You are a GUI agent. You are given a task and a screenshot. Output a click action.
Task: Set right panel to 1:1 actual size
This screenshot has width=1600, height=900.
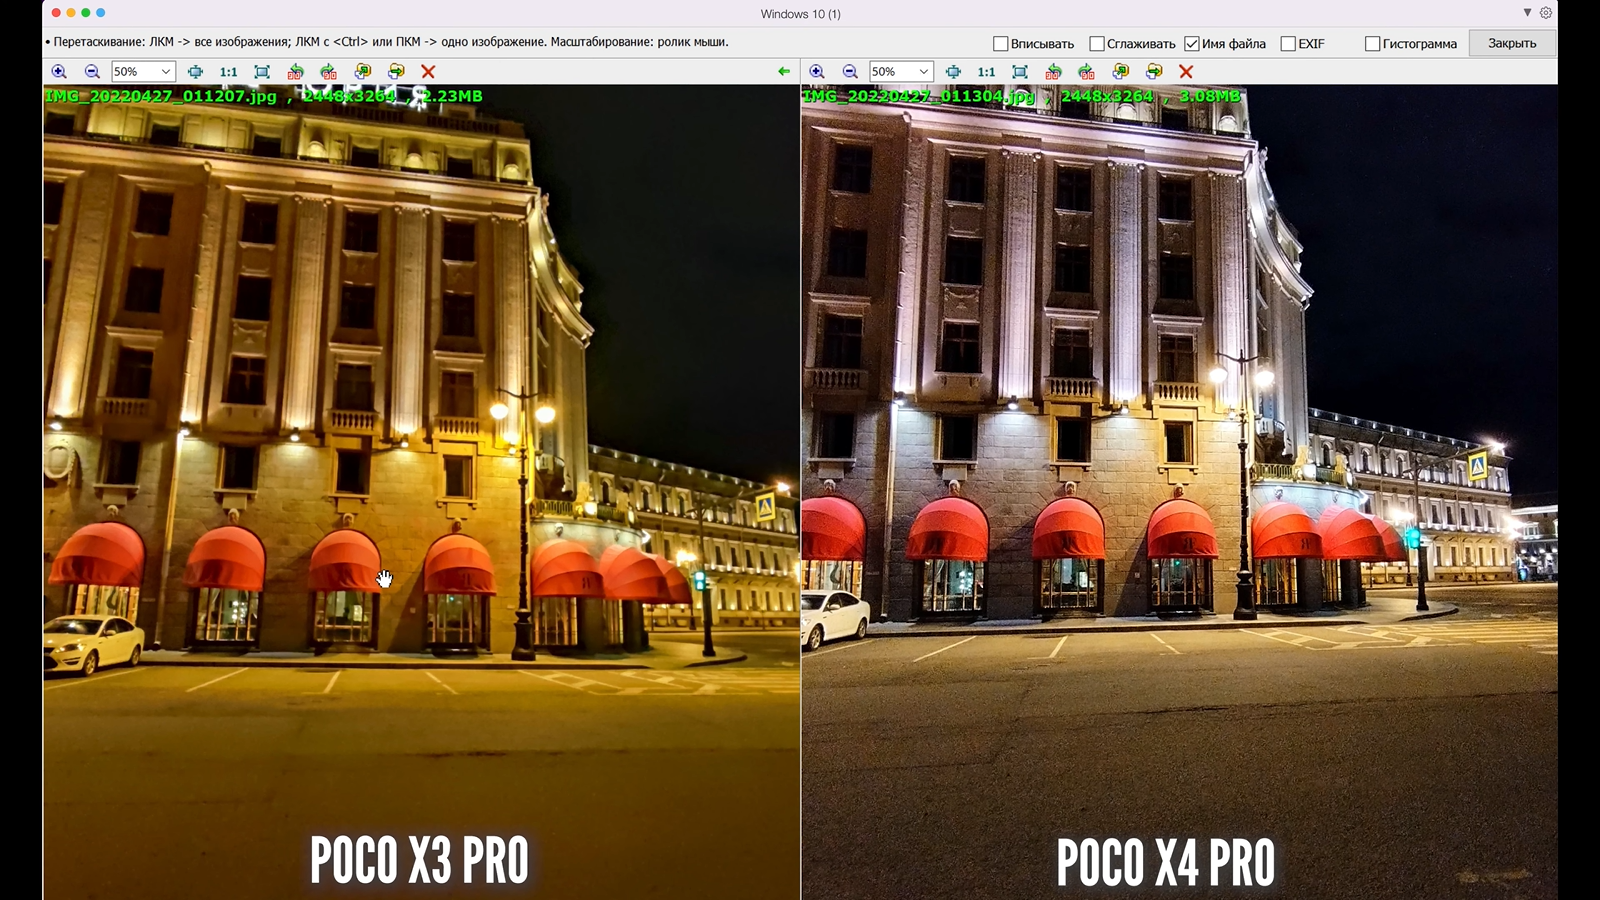click(x=987, y=72)
